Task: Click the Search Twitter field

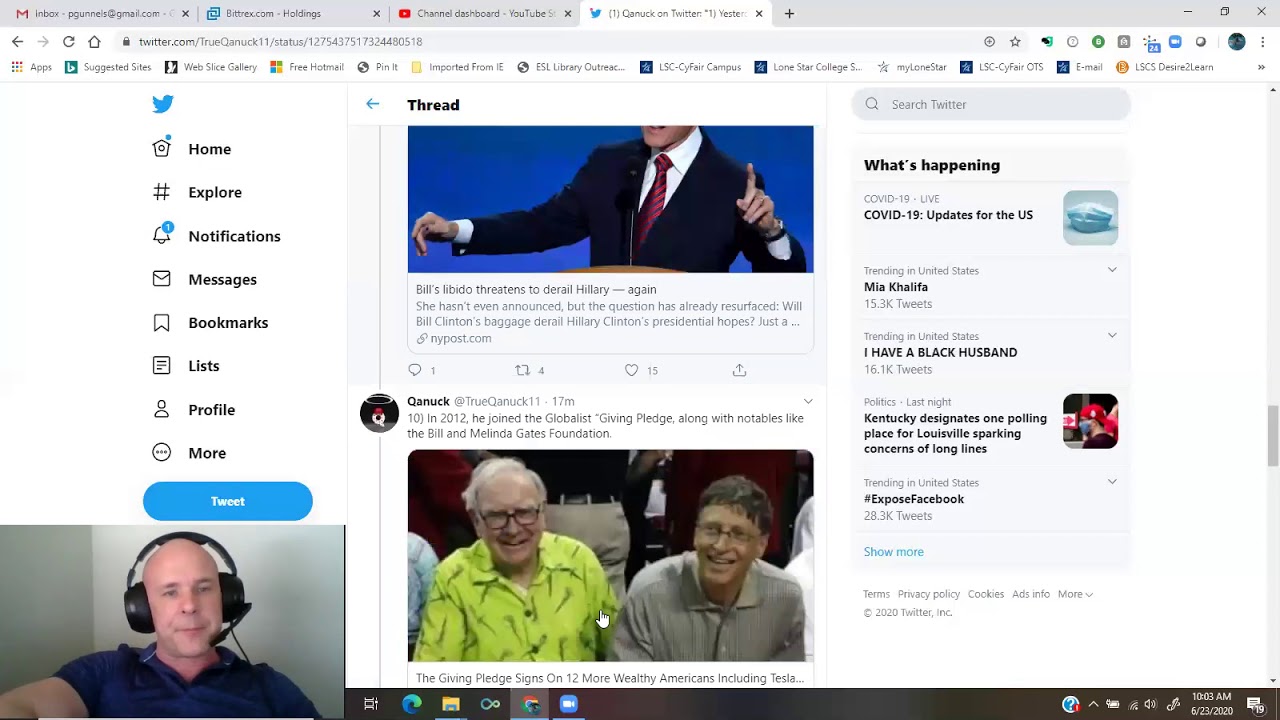Action: 991,104
